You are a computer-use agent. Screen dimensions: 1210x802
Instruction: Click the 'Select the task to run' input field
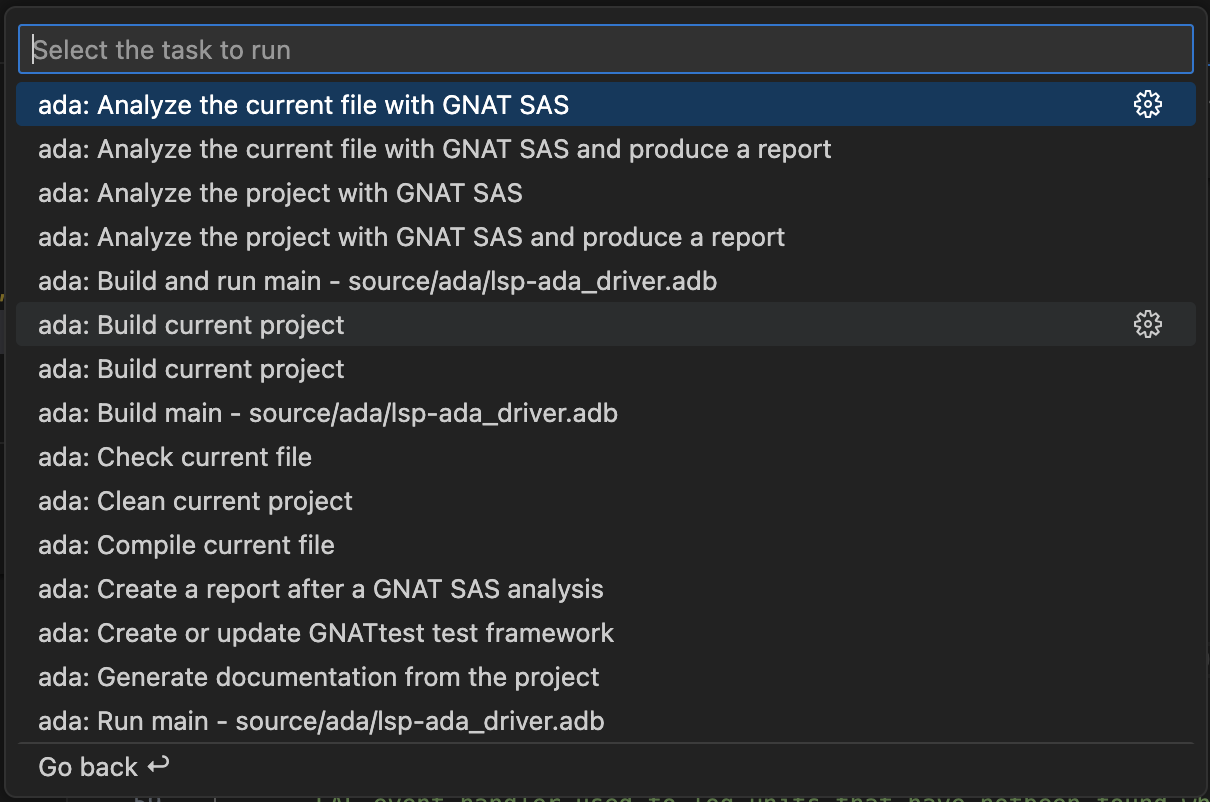(x=605, y=49)
